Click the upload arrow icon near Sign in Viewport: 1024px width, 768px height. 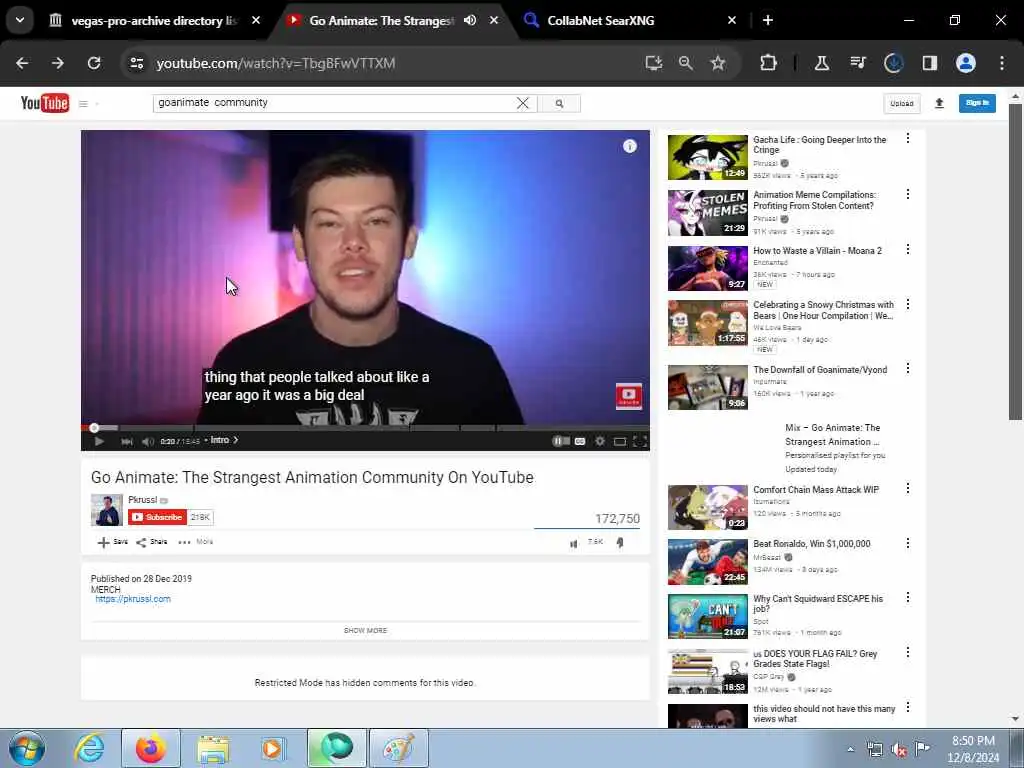coord(939,103)
